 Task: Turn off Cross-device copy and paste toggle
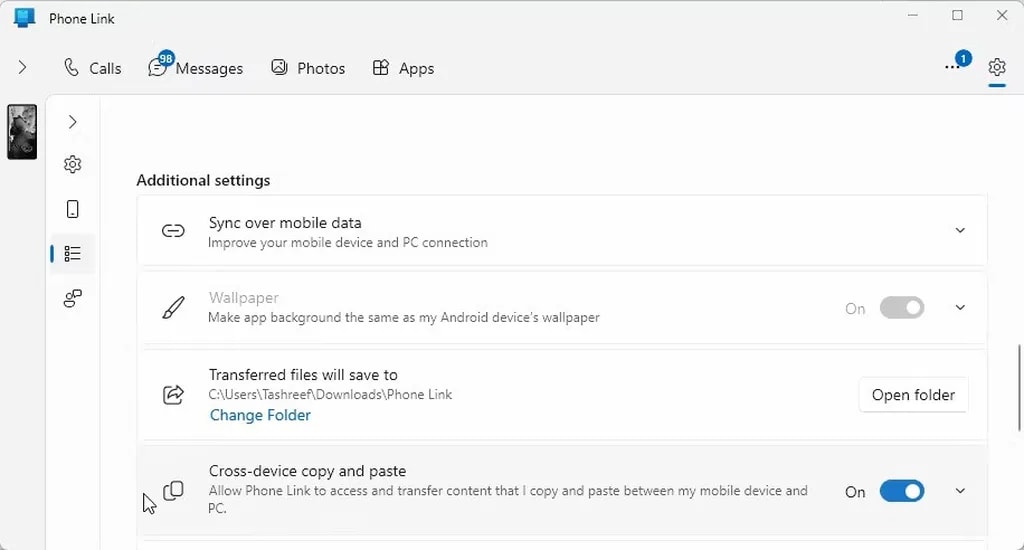click(x=901, y=491)
